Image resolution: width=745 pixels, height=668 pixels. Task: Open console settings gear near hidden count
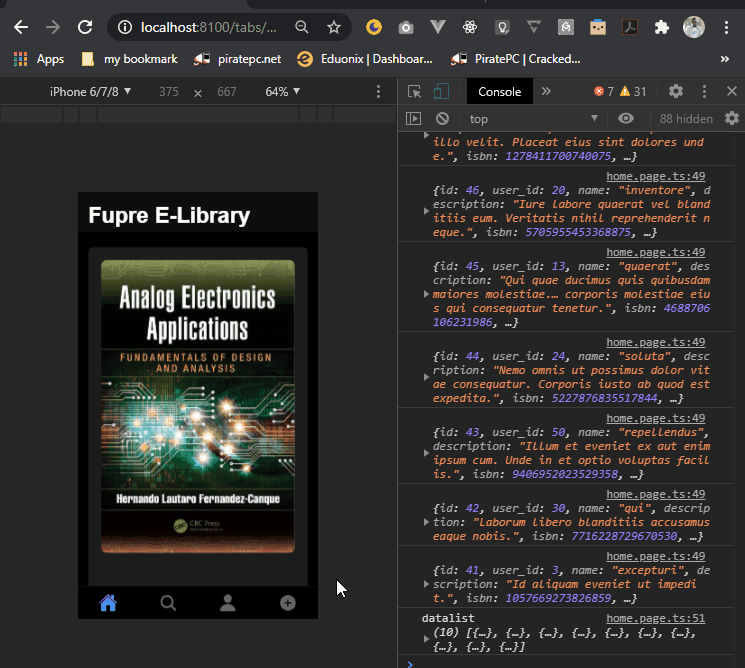(x=731, y=119)
